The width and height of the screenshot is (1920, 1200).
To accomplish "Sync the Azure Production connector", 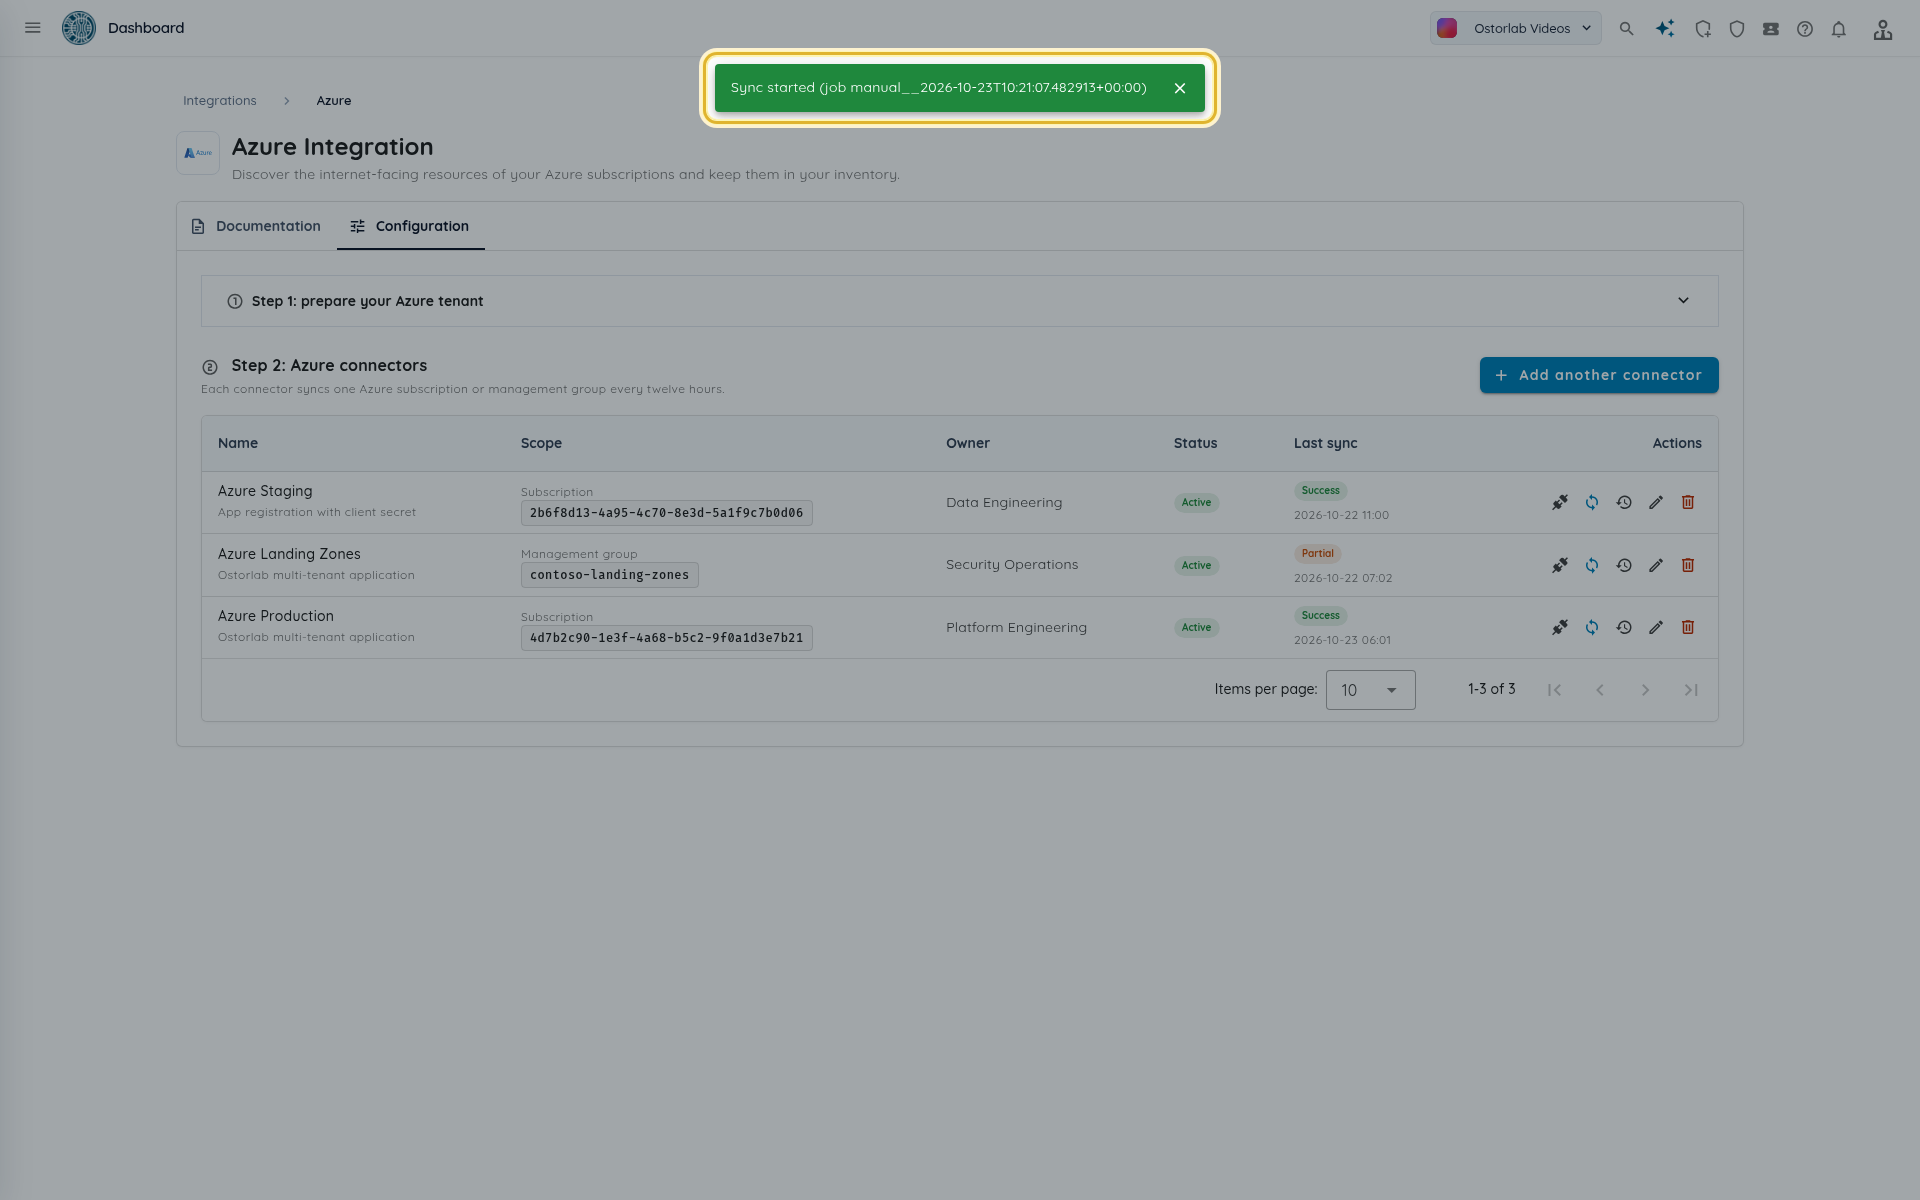I will click(1592, 628).
